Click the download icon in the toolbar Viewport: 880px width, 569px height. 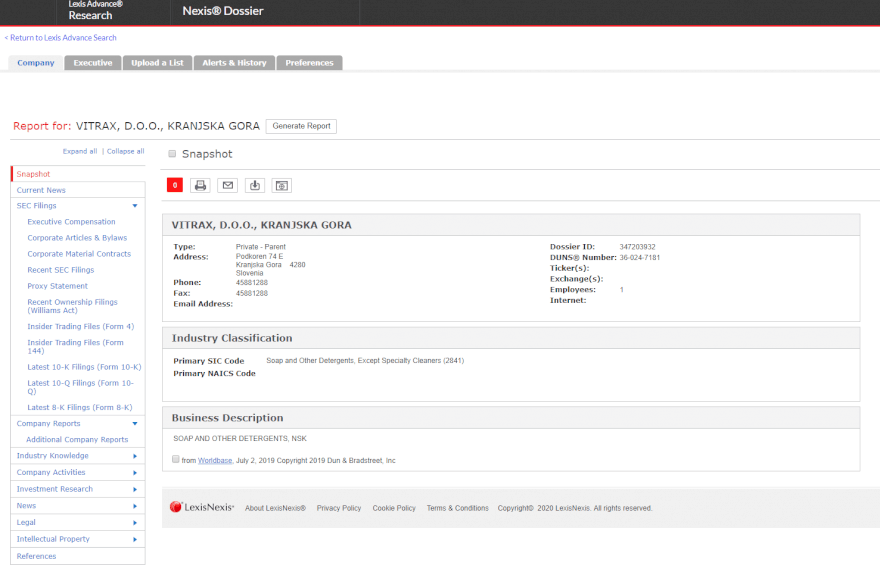point(255,185)
